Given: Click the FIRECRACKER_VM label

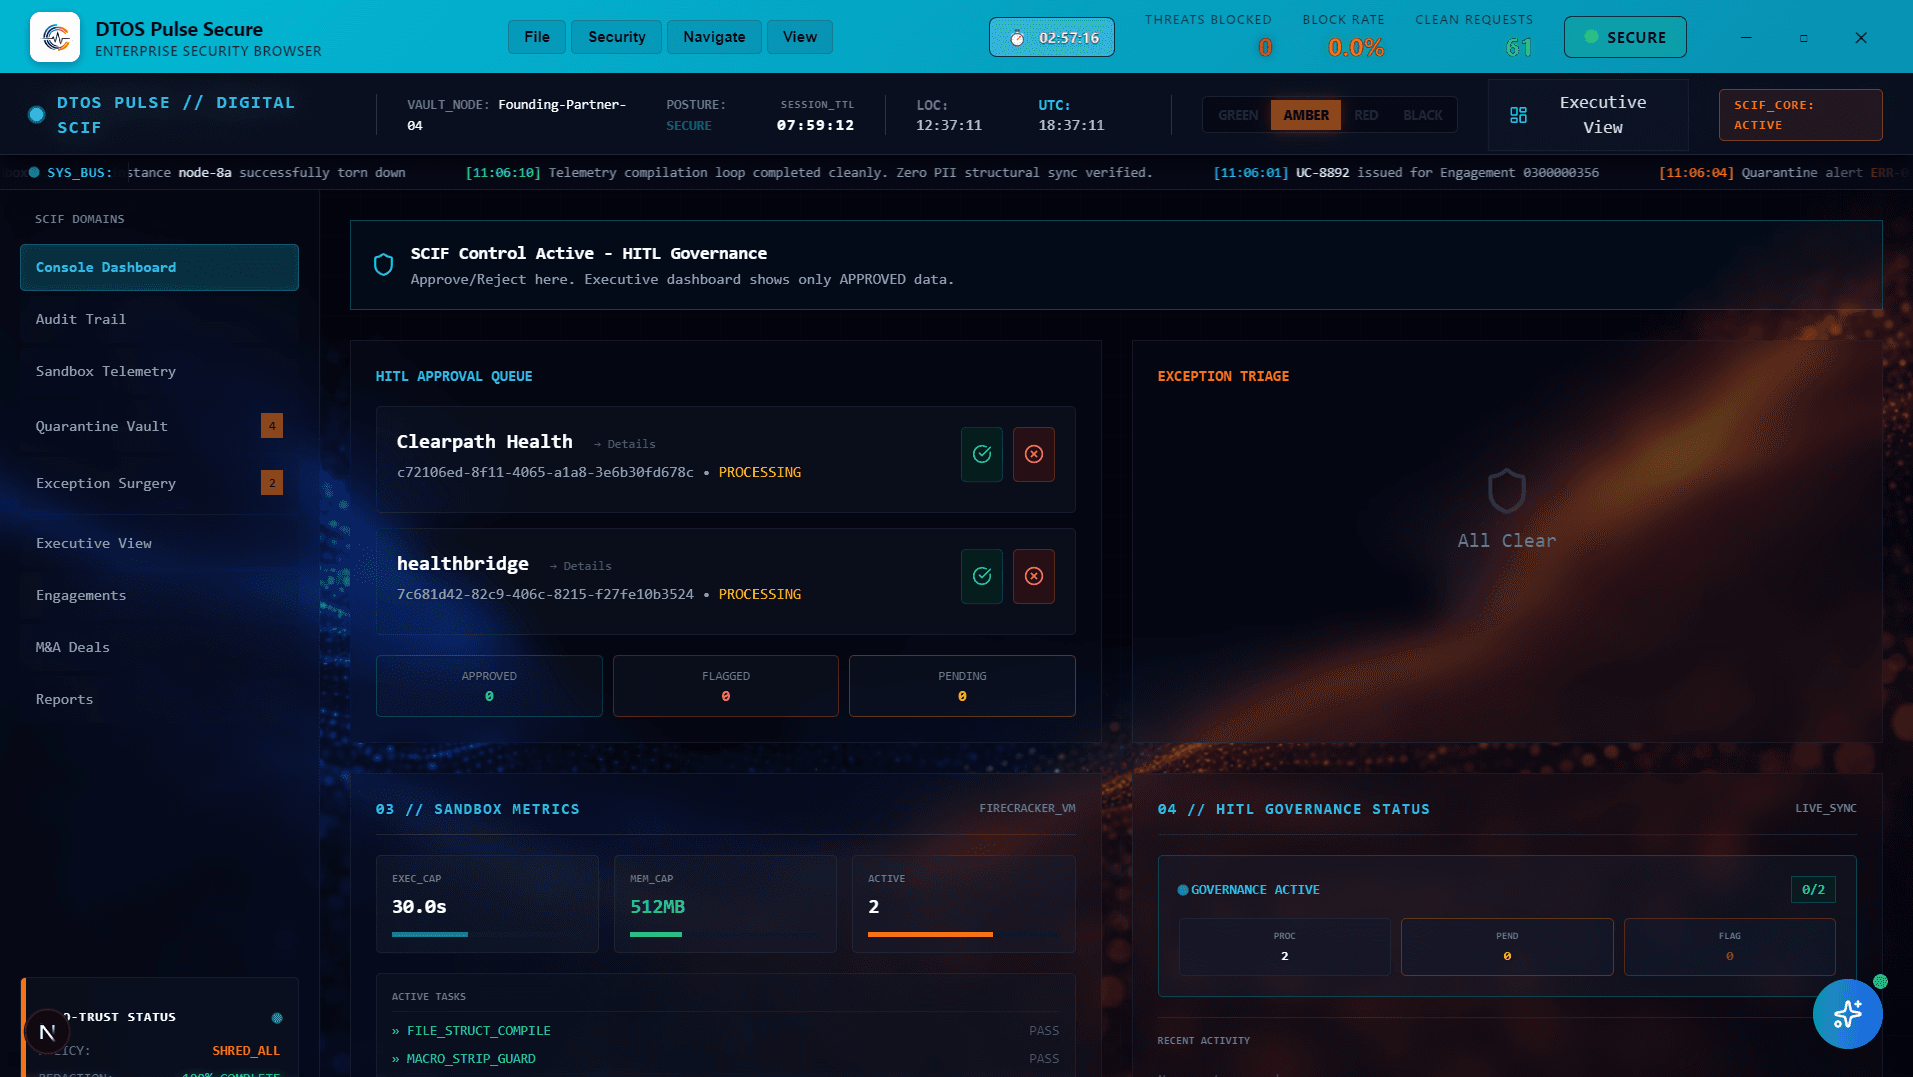Looking at the screenshot, I should coord(1027,808).
